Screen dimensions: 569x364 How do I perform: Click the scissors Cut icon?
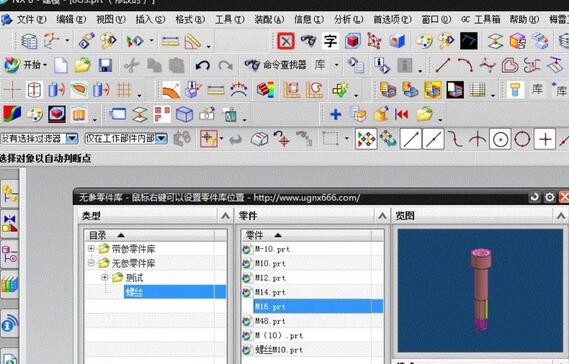tap(131, 66)
